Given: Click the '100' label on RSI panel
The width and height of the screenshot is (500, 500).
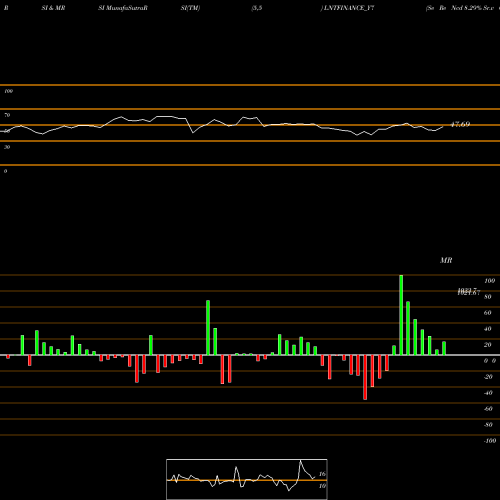Looking at the screenshot, I should [8, 91].
